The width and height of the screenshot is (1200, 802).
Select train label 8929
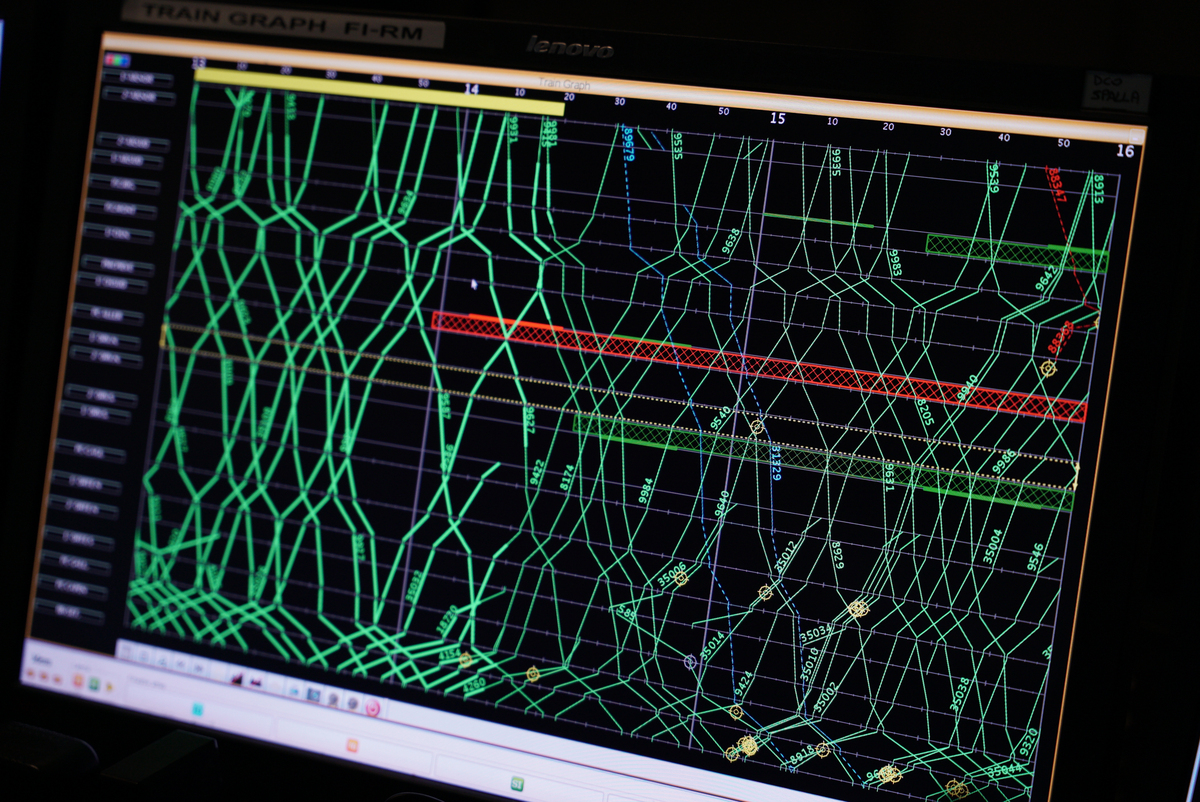(x=837, y=554)
